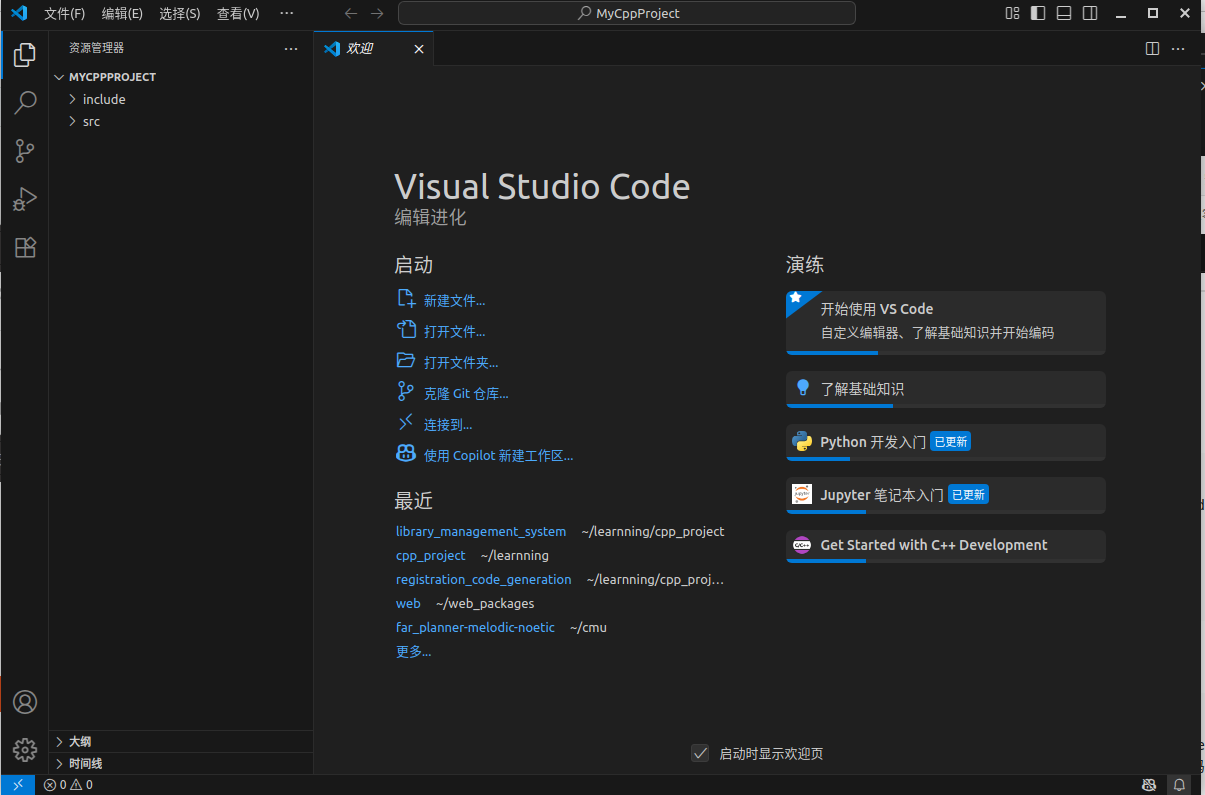Split the editor to the right

1152,48
